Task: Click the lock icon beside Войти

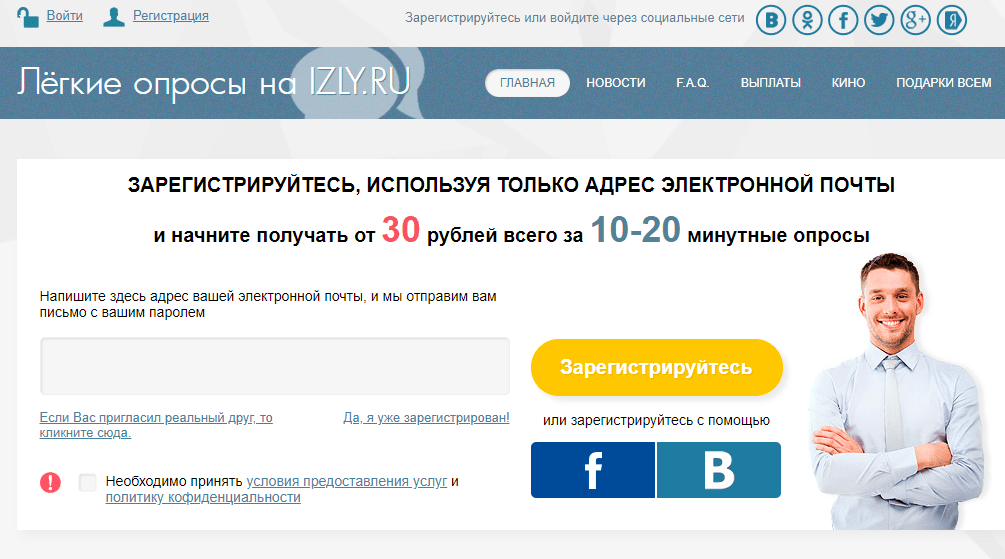Action: click(27, 17)
